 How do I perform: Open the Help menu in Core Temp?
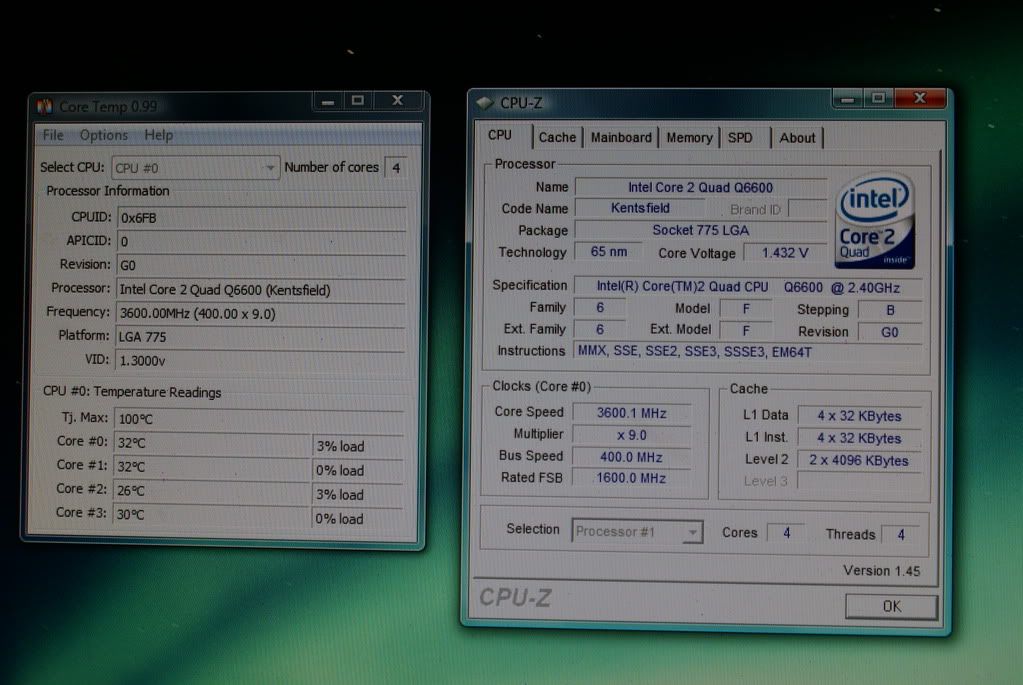click(159, 135)
